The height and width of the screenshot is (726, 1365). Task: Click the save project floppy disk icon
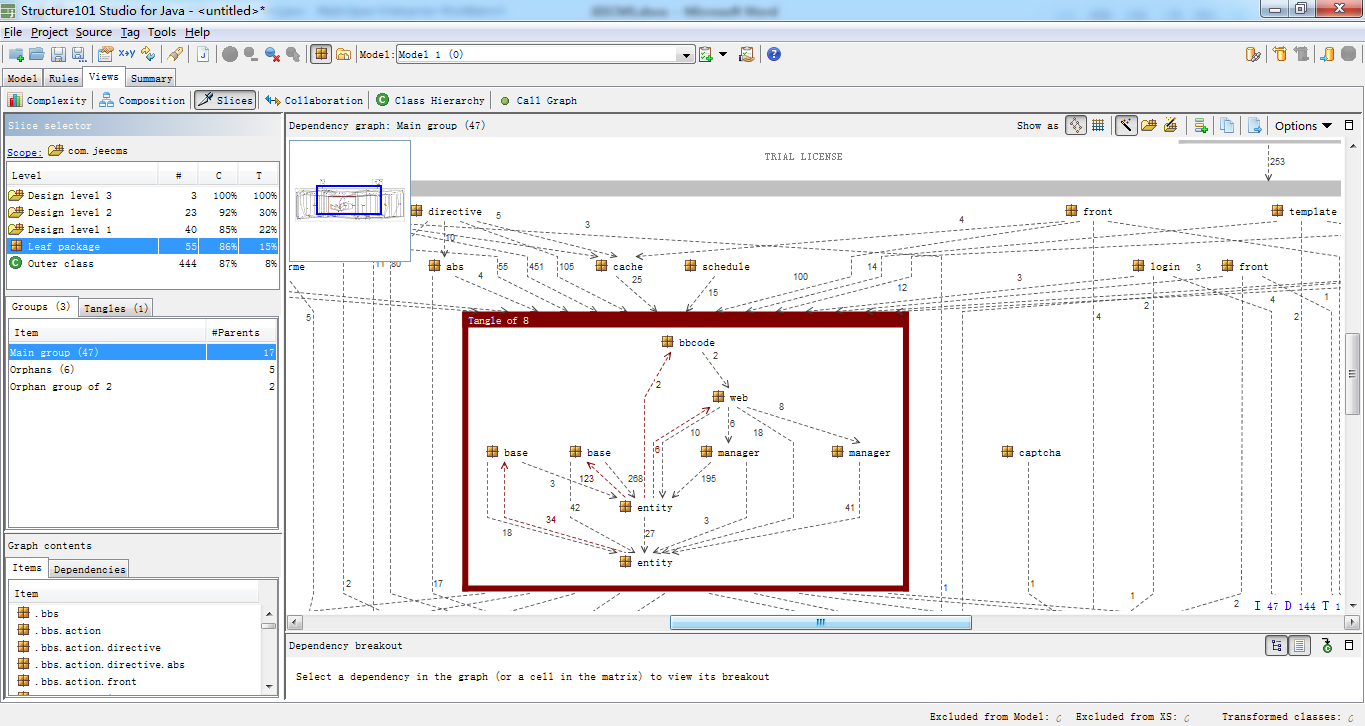click(x=58, y=54)
